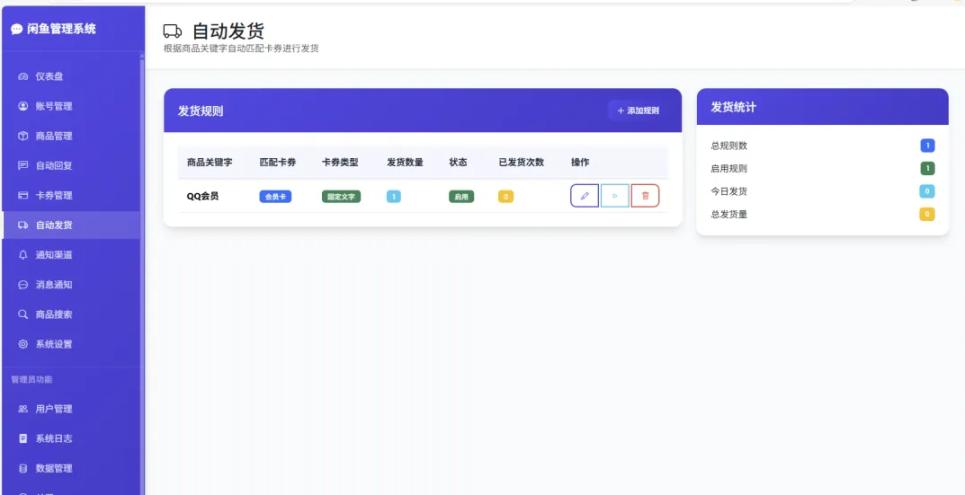Click the 状态 column header
965x495 pixels.
coord(458,162)
